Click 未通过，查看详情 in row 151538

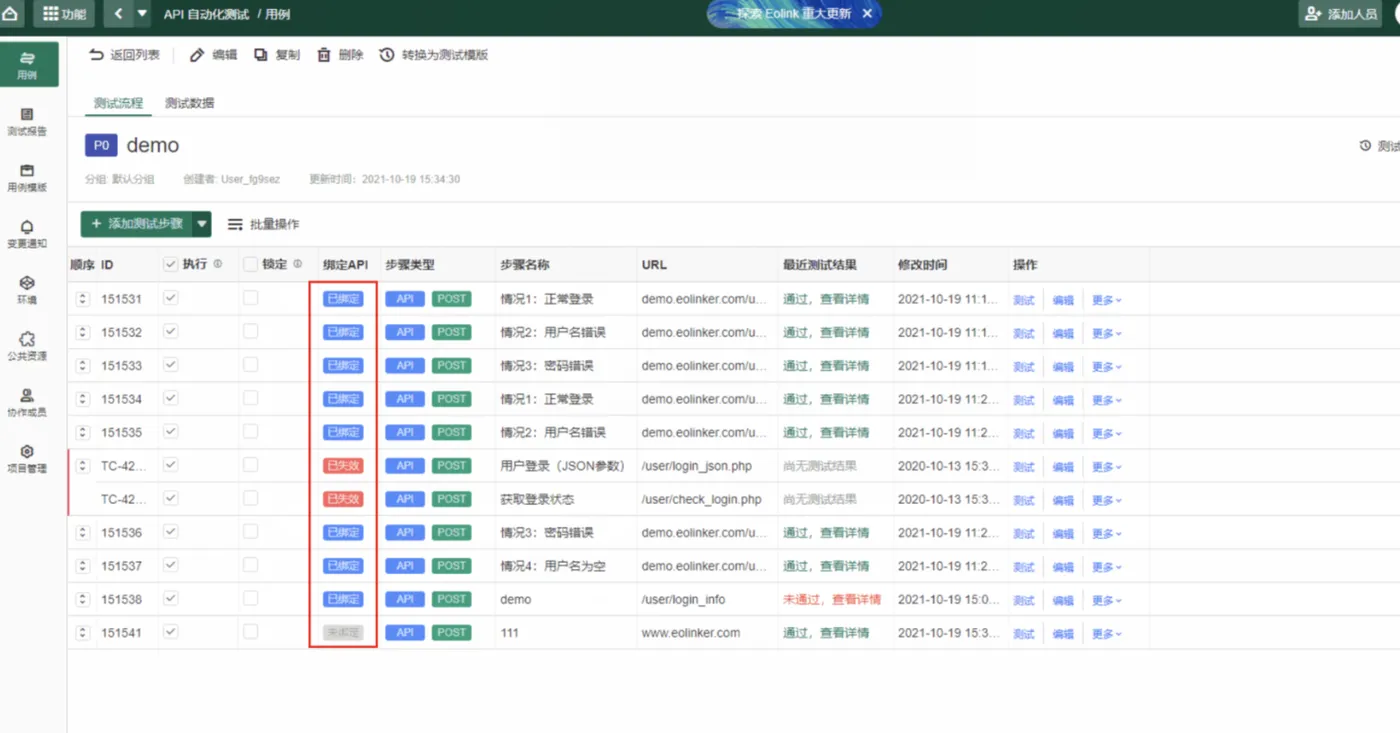(832, 600)
